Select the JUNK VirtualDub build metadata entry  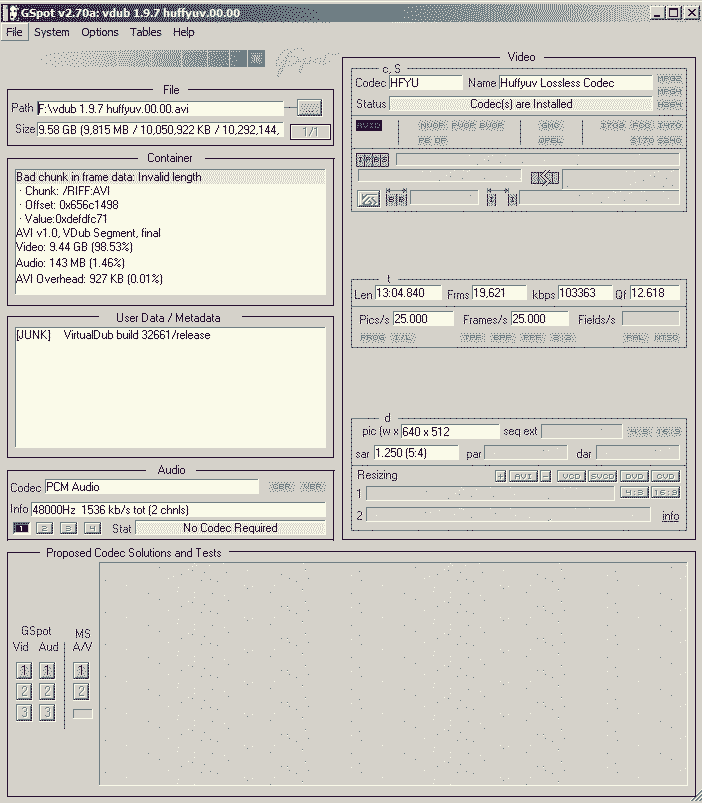(x=113, y=335)
